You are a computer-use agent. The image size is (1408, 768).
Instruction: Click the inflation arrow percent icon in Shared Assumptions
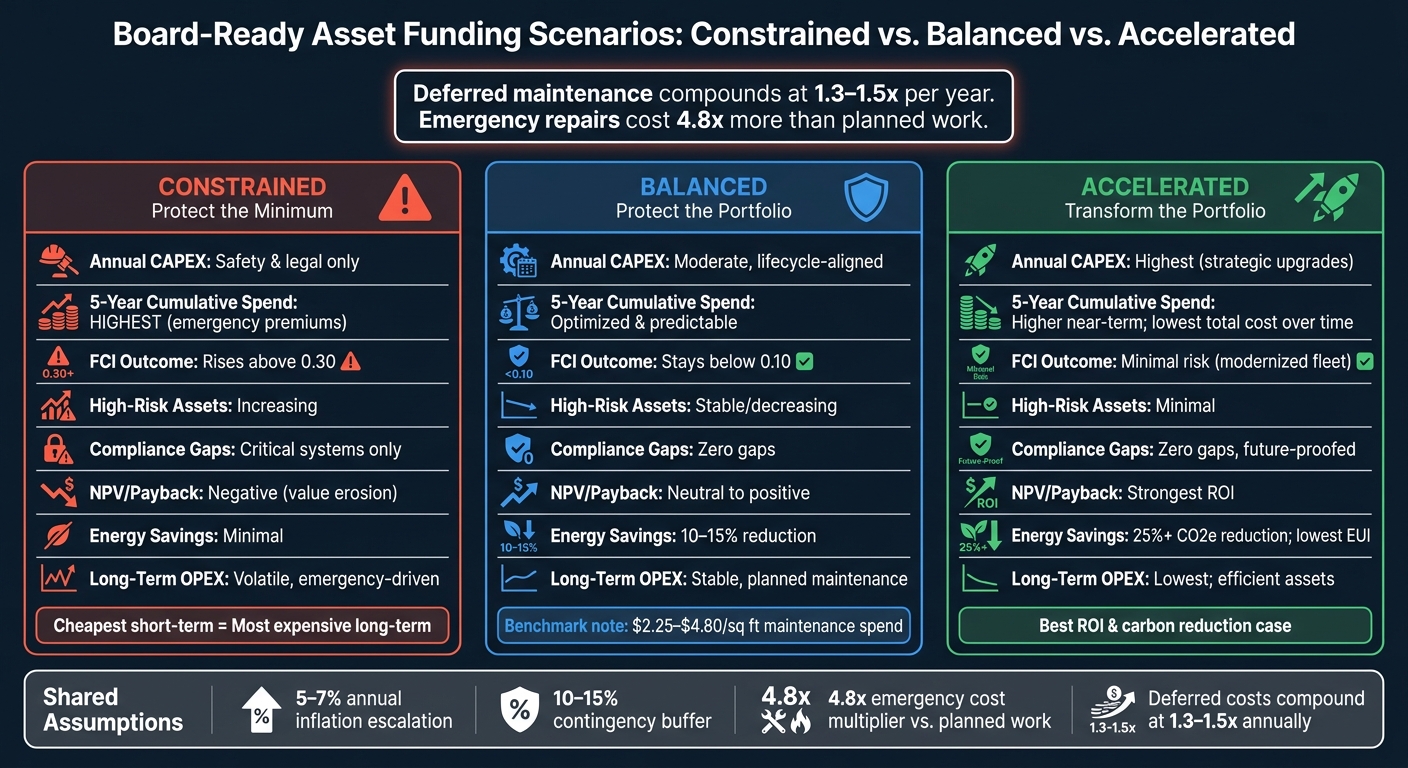pyautogui.click(x=262, y=710)
